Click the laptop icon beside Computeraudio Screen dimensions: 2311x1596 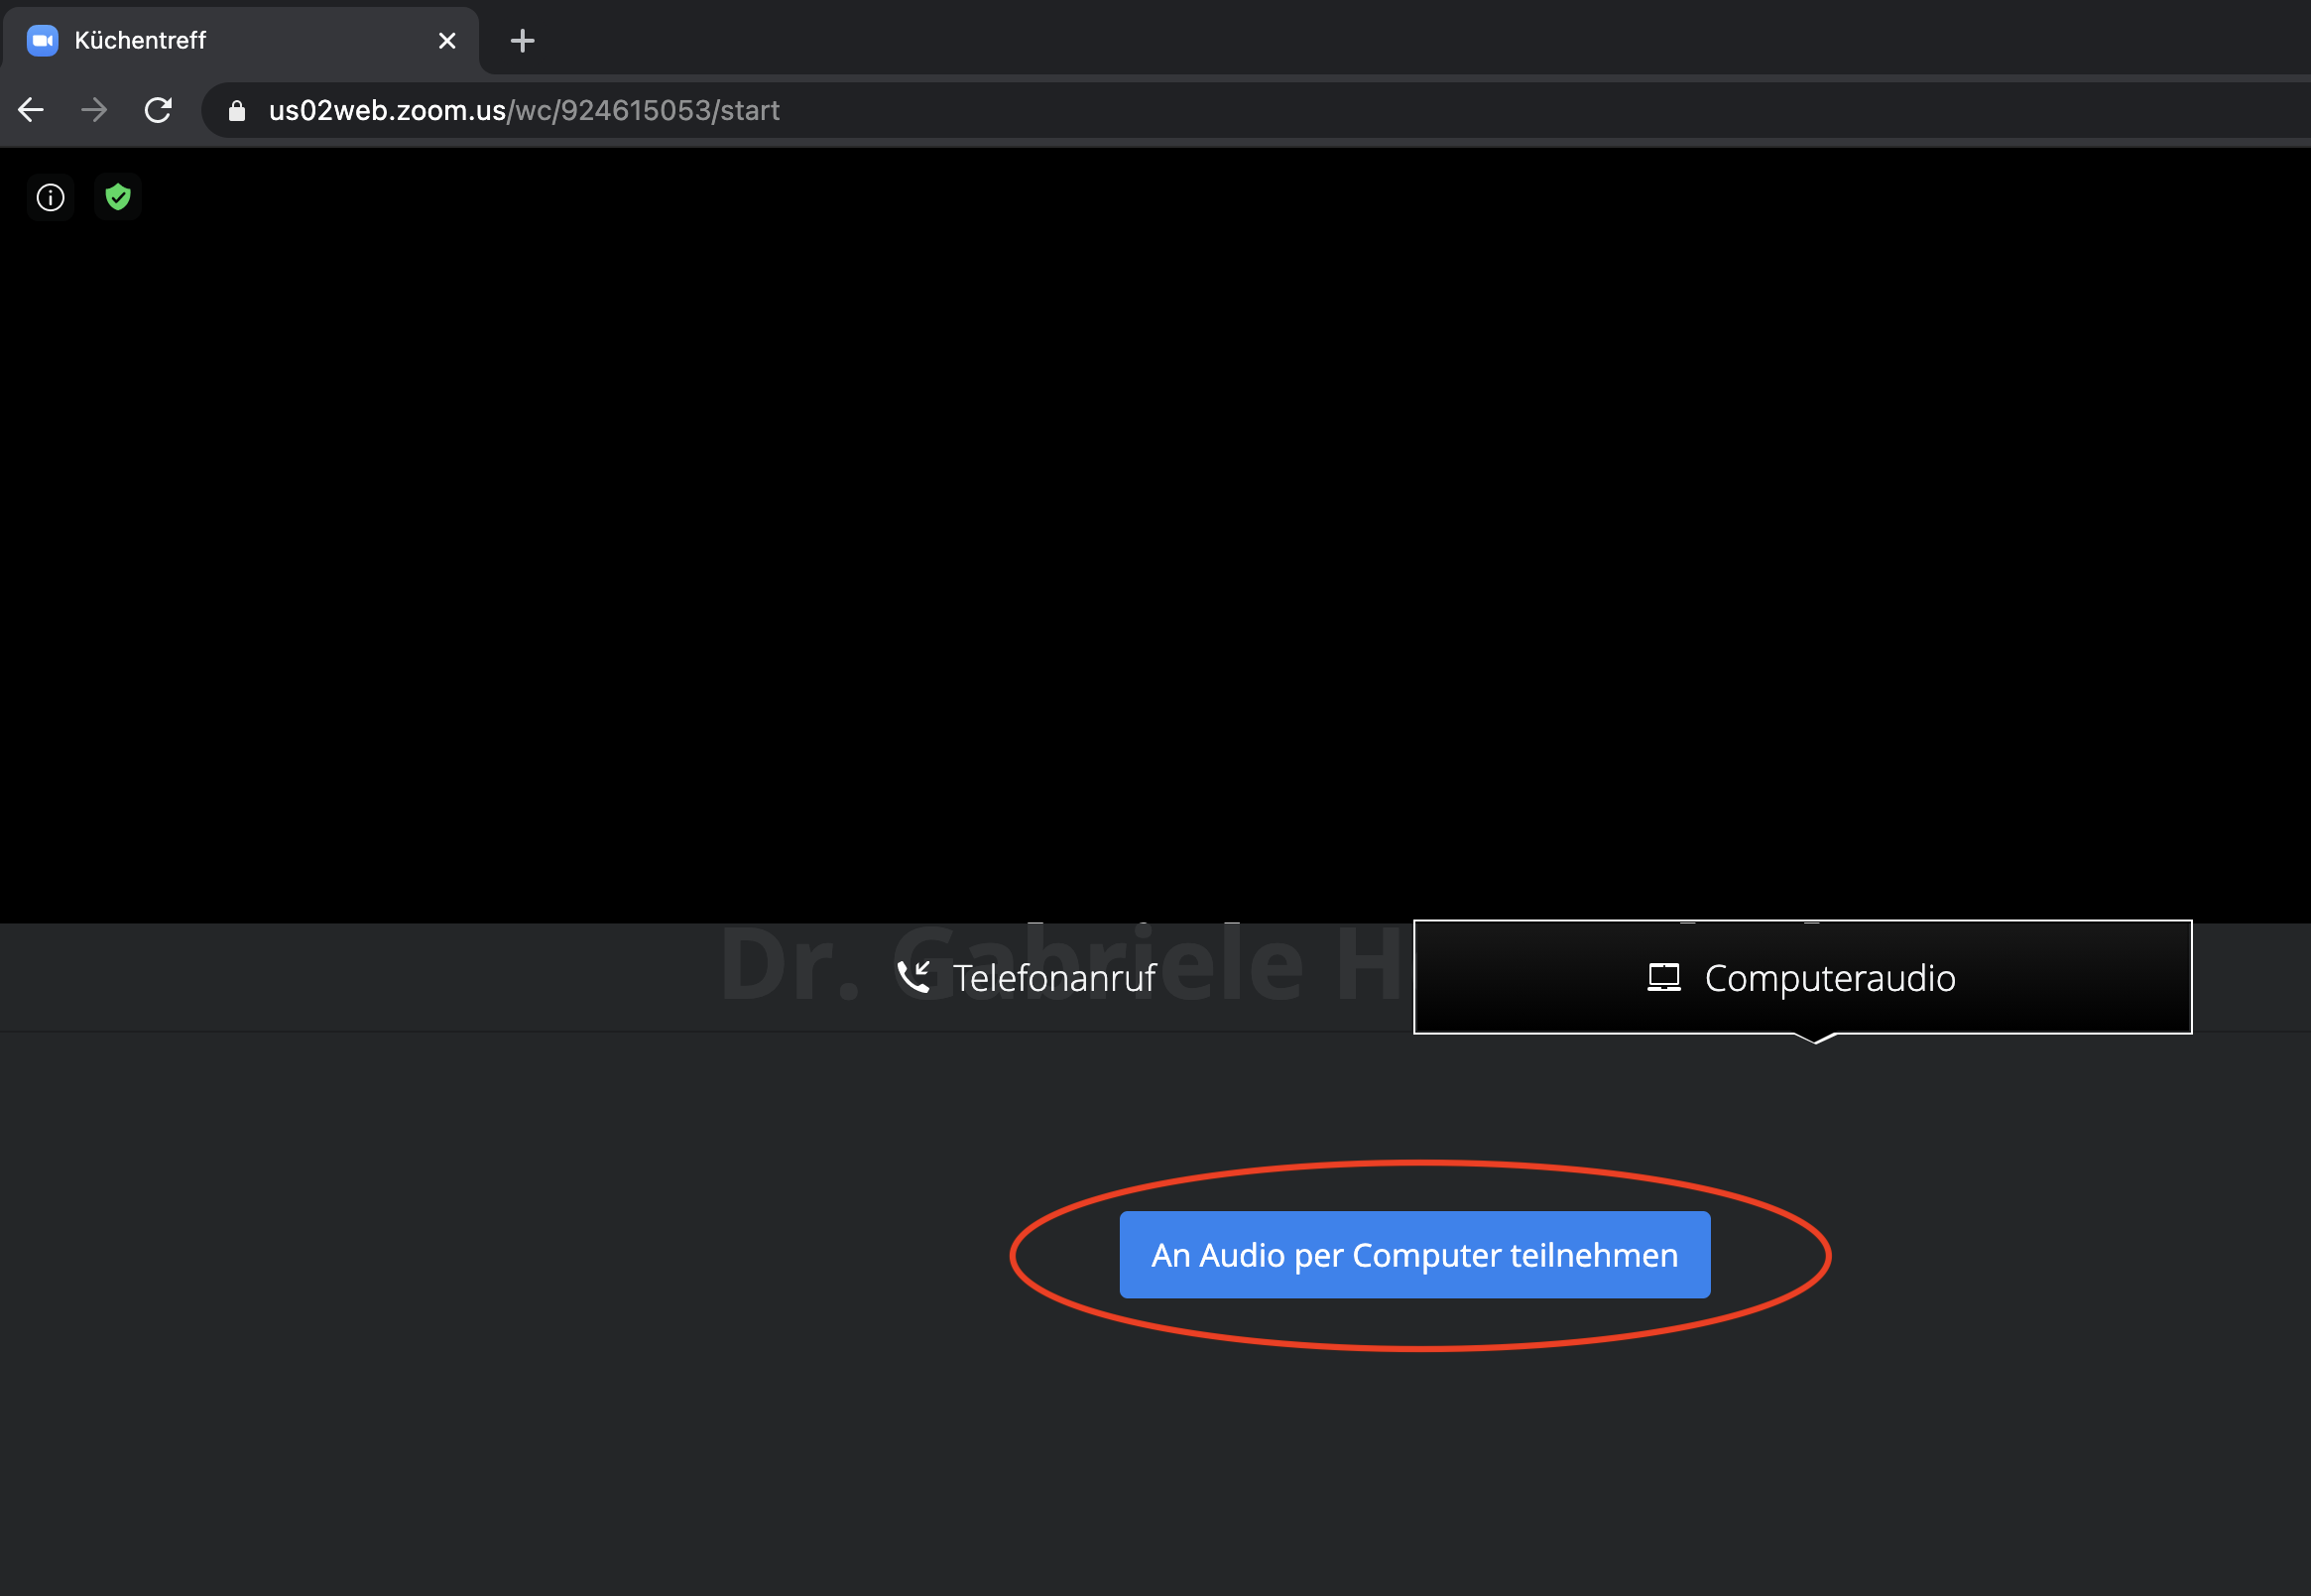[1663, 977]
